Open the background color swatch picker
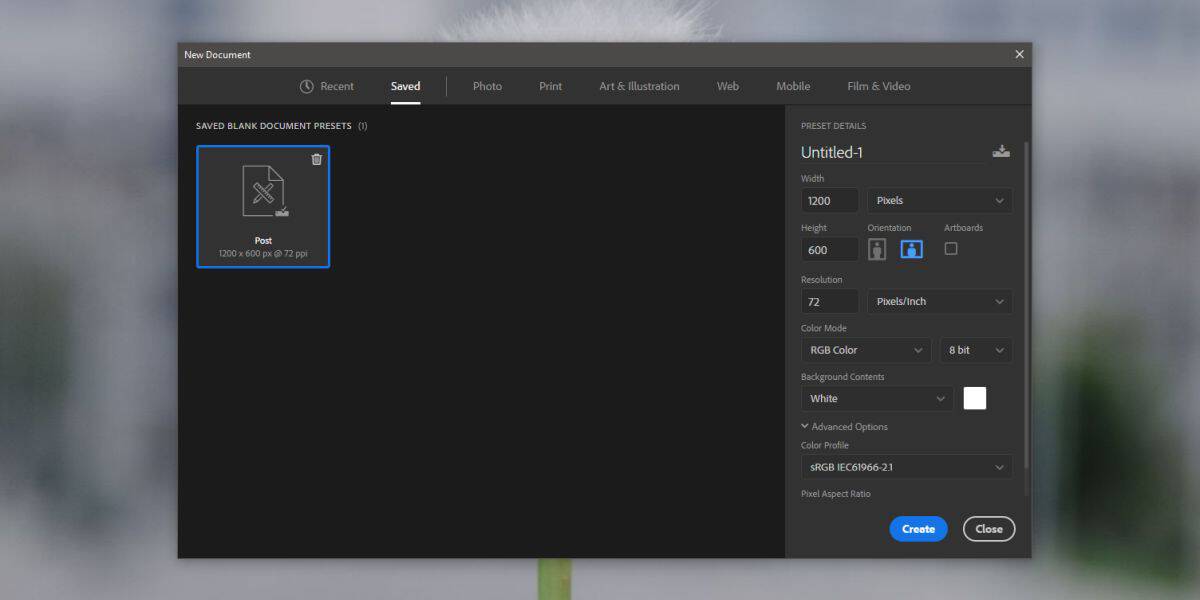The width and height of the screenshot is (1200, 600). click(974, 398)
